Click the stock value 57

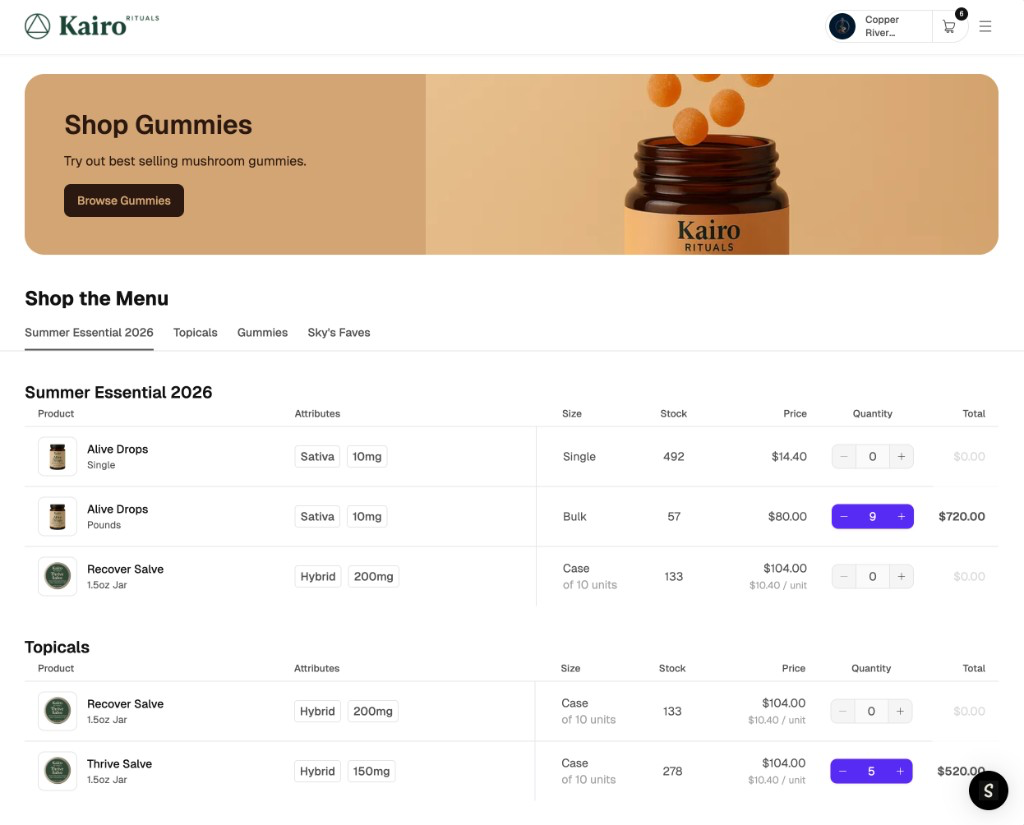tap(674, 517)
